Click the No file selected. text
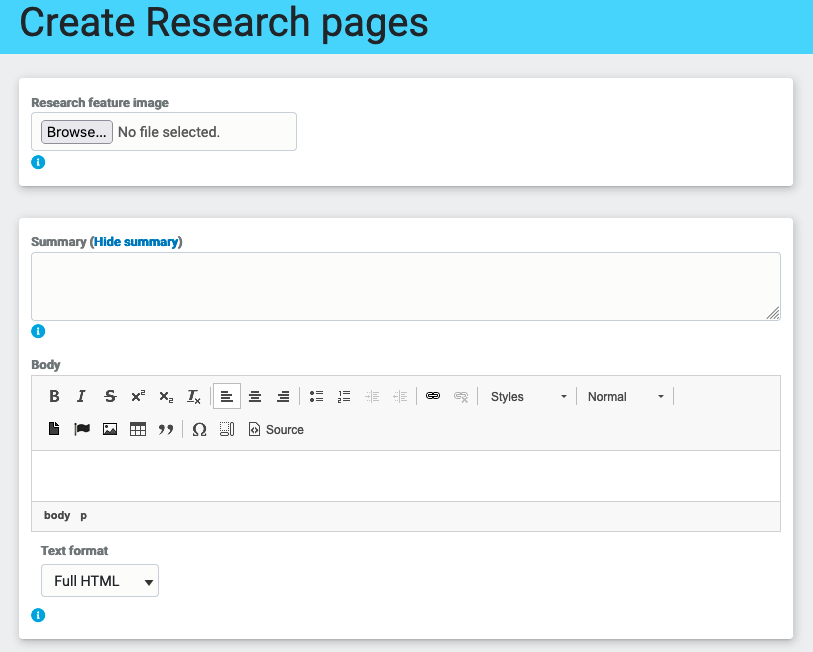813x652 pixels. click(x=169, y=132)
